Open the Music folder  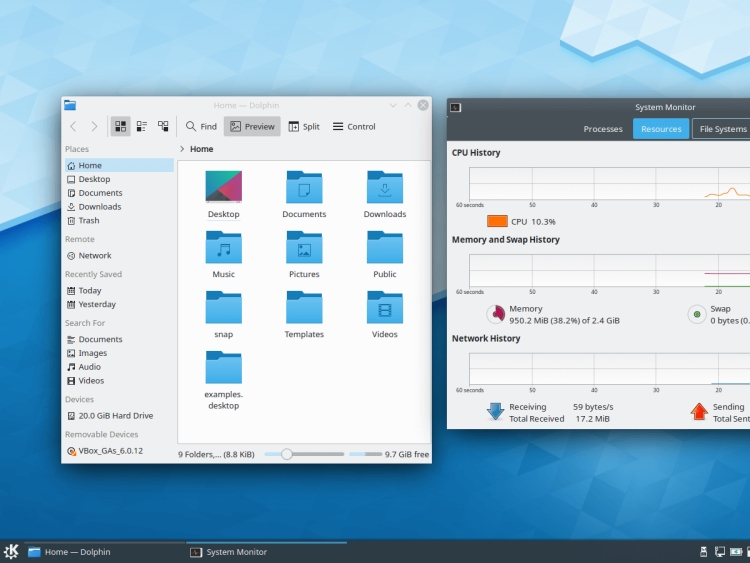pos(224,253)
